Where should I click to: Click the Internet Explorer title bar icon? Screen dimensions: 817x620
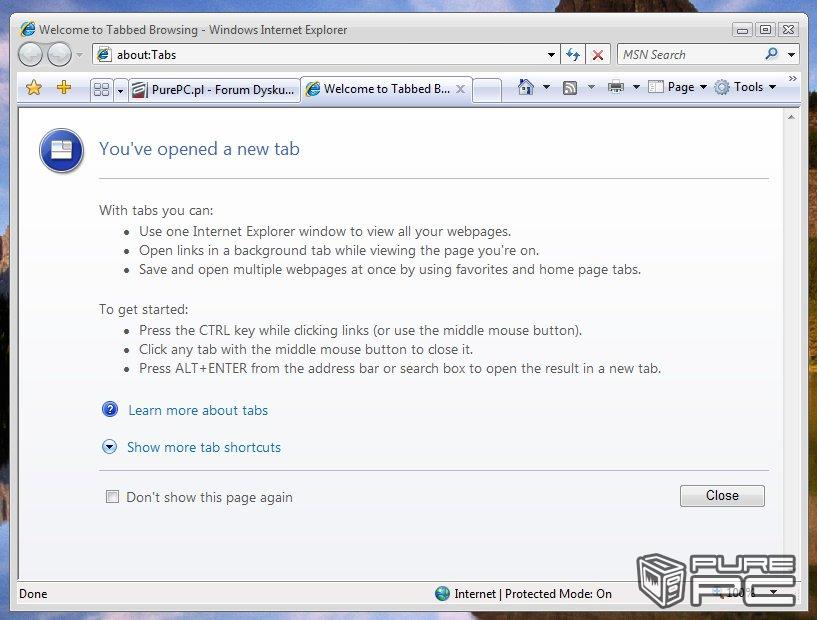tap(28, 29)
